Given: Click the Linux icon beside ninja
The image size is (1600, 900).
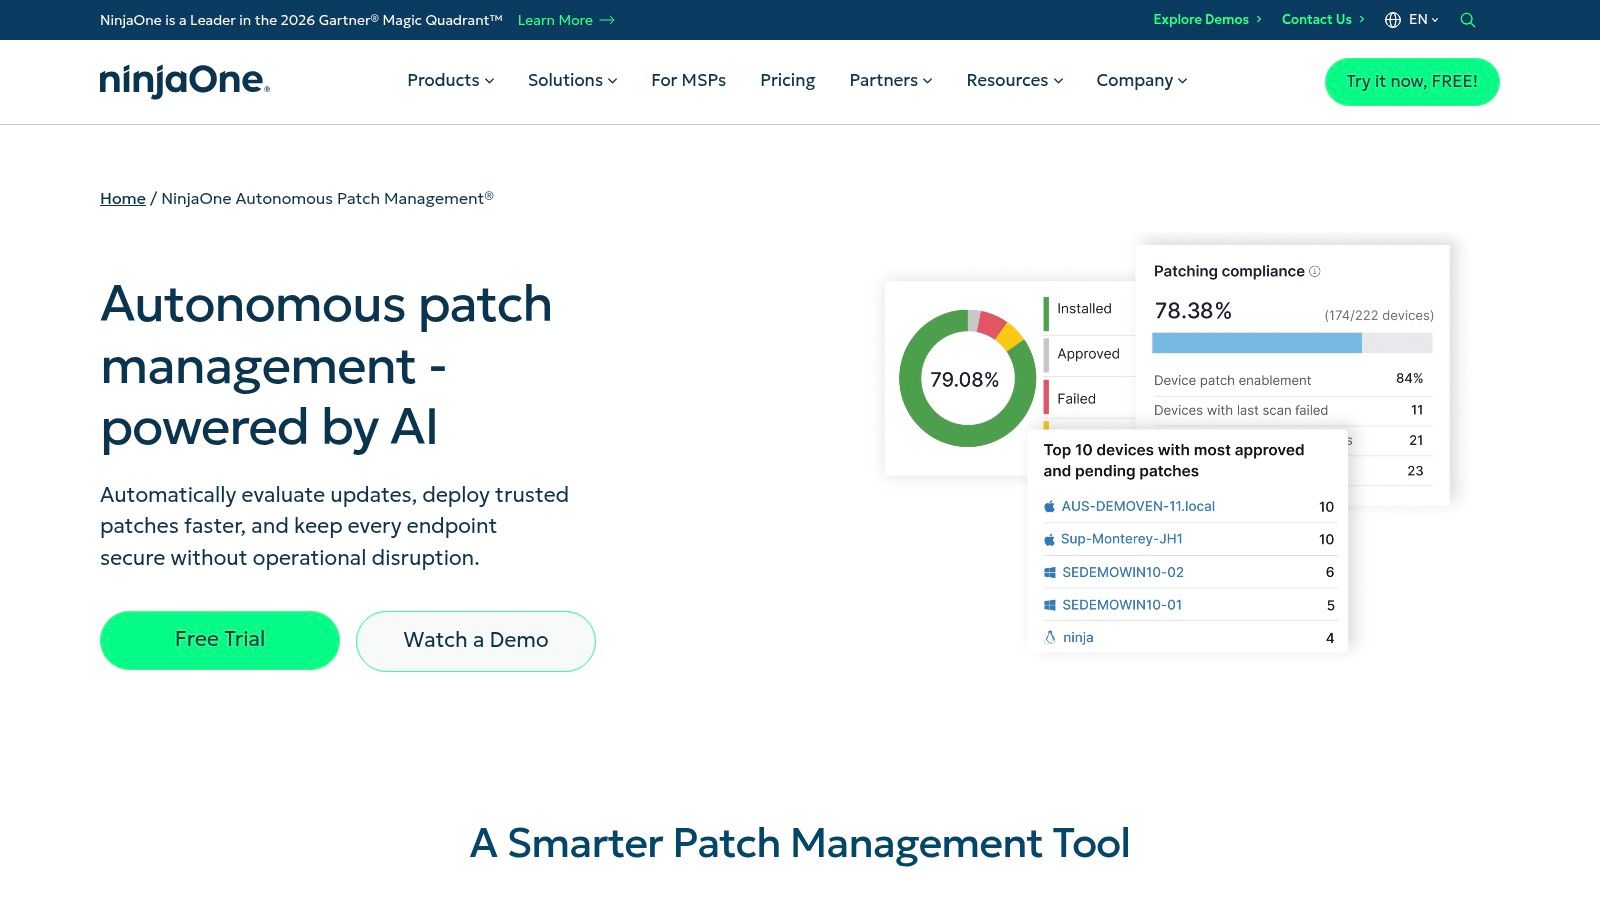Looking at the screenshot, I should (1050, 637).
